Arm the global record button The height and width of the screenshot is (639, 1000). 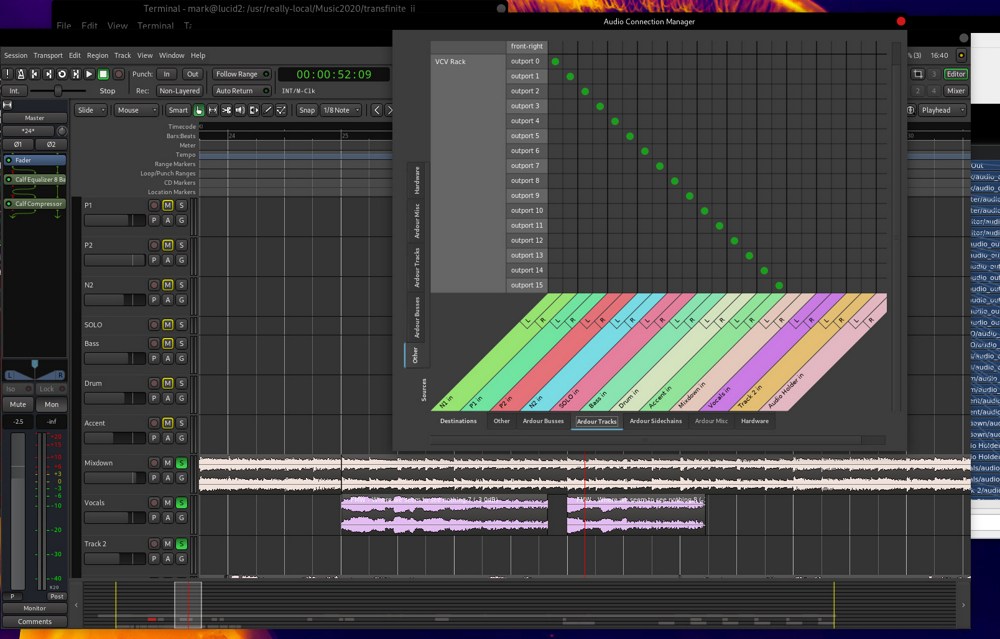(x=118, y=74)
